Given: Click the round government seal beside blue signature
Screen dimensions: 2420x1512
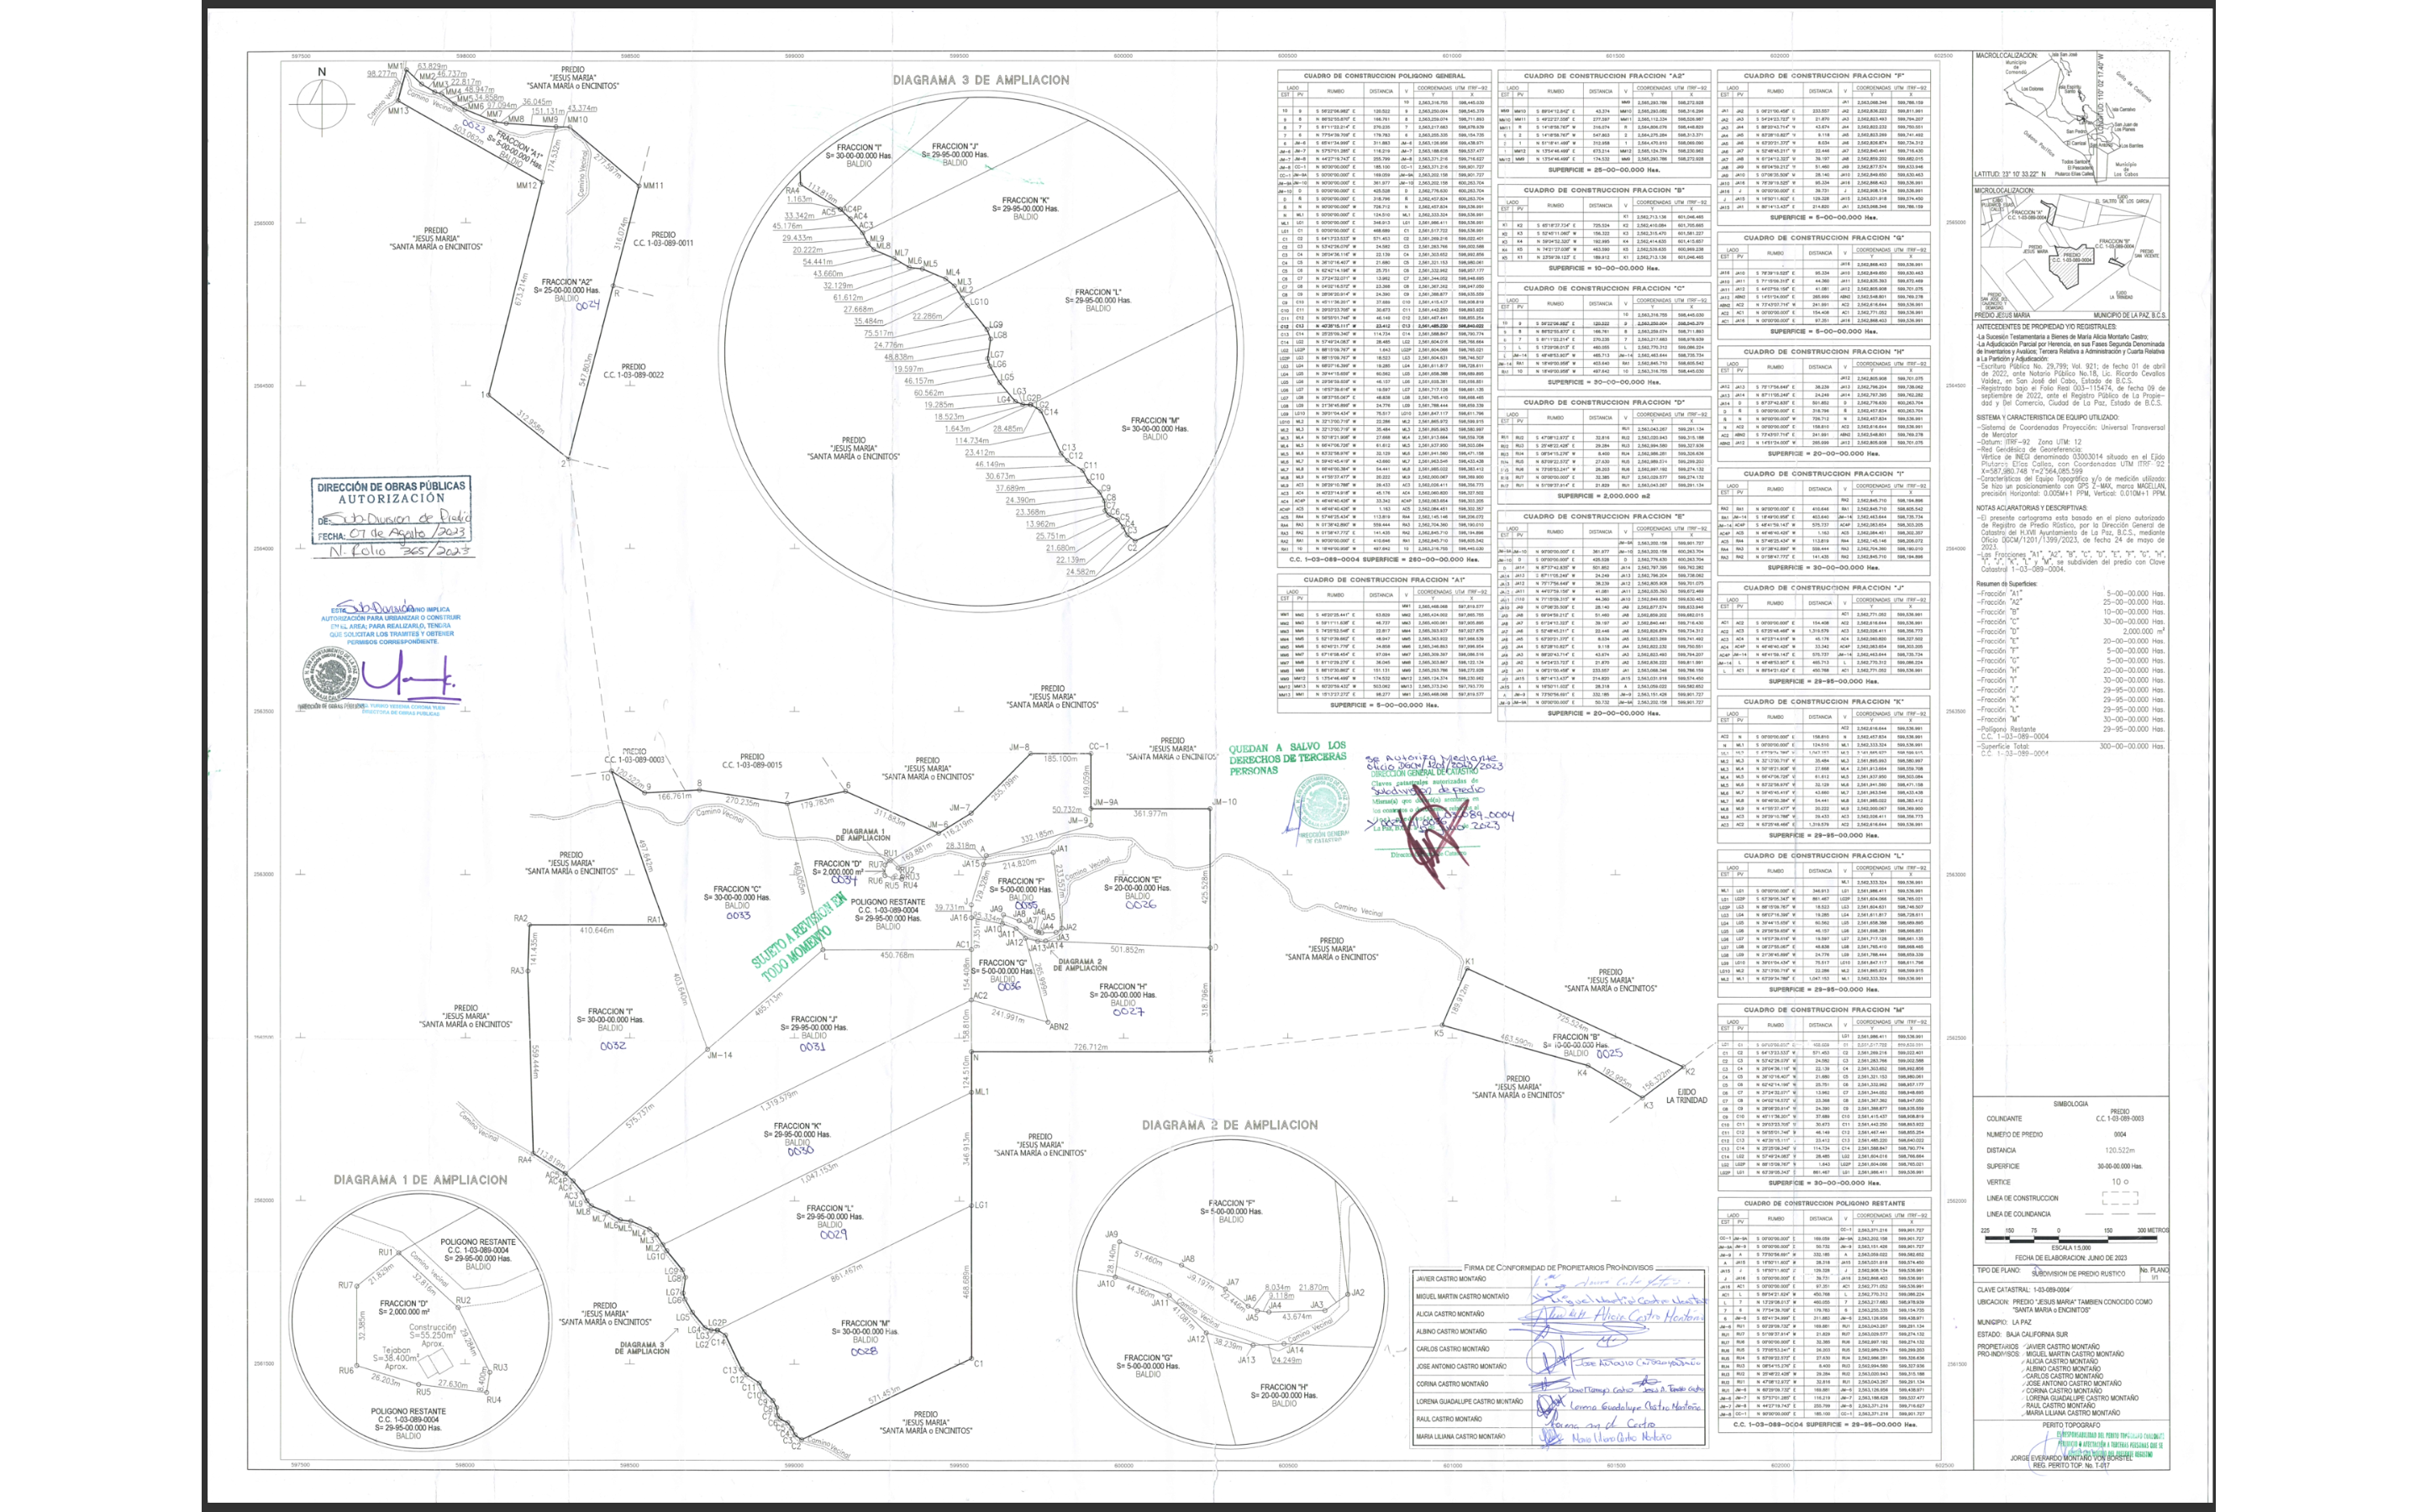Looking at the screenshot, I should click(x=333, y=674).
